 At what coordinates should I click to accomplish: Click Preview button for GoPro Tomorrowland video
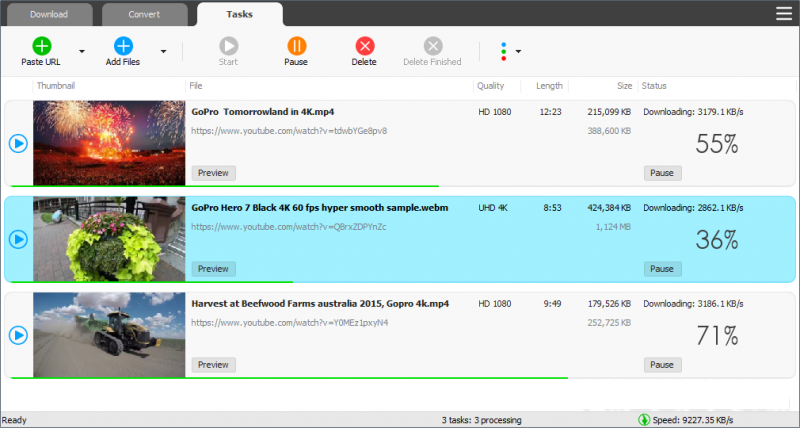coord(213,173)
